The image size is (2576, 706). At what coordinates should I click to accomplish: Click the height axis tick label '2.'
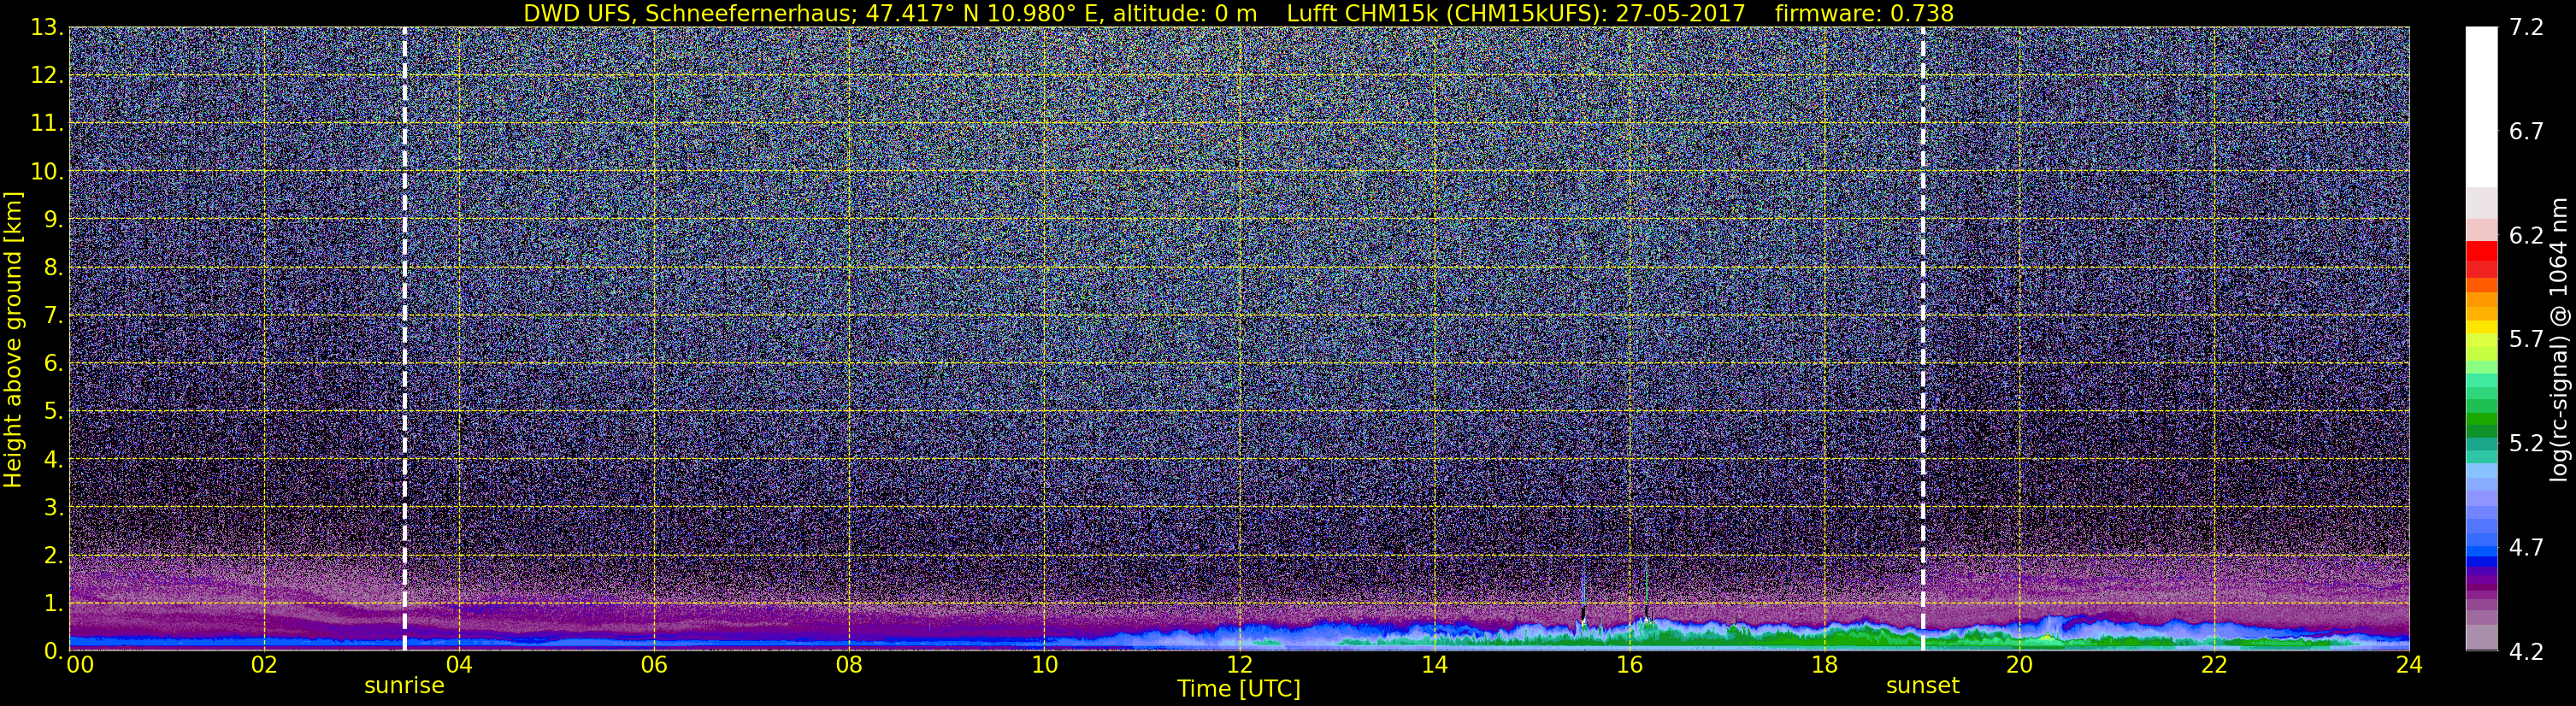(x=54, y=556)
